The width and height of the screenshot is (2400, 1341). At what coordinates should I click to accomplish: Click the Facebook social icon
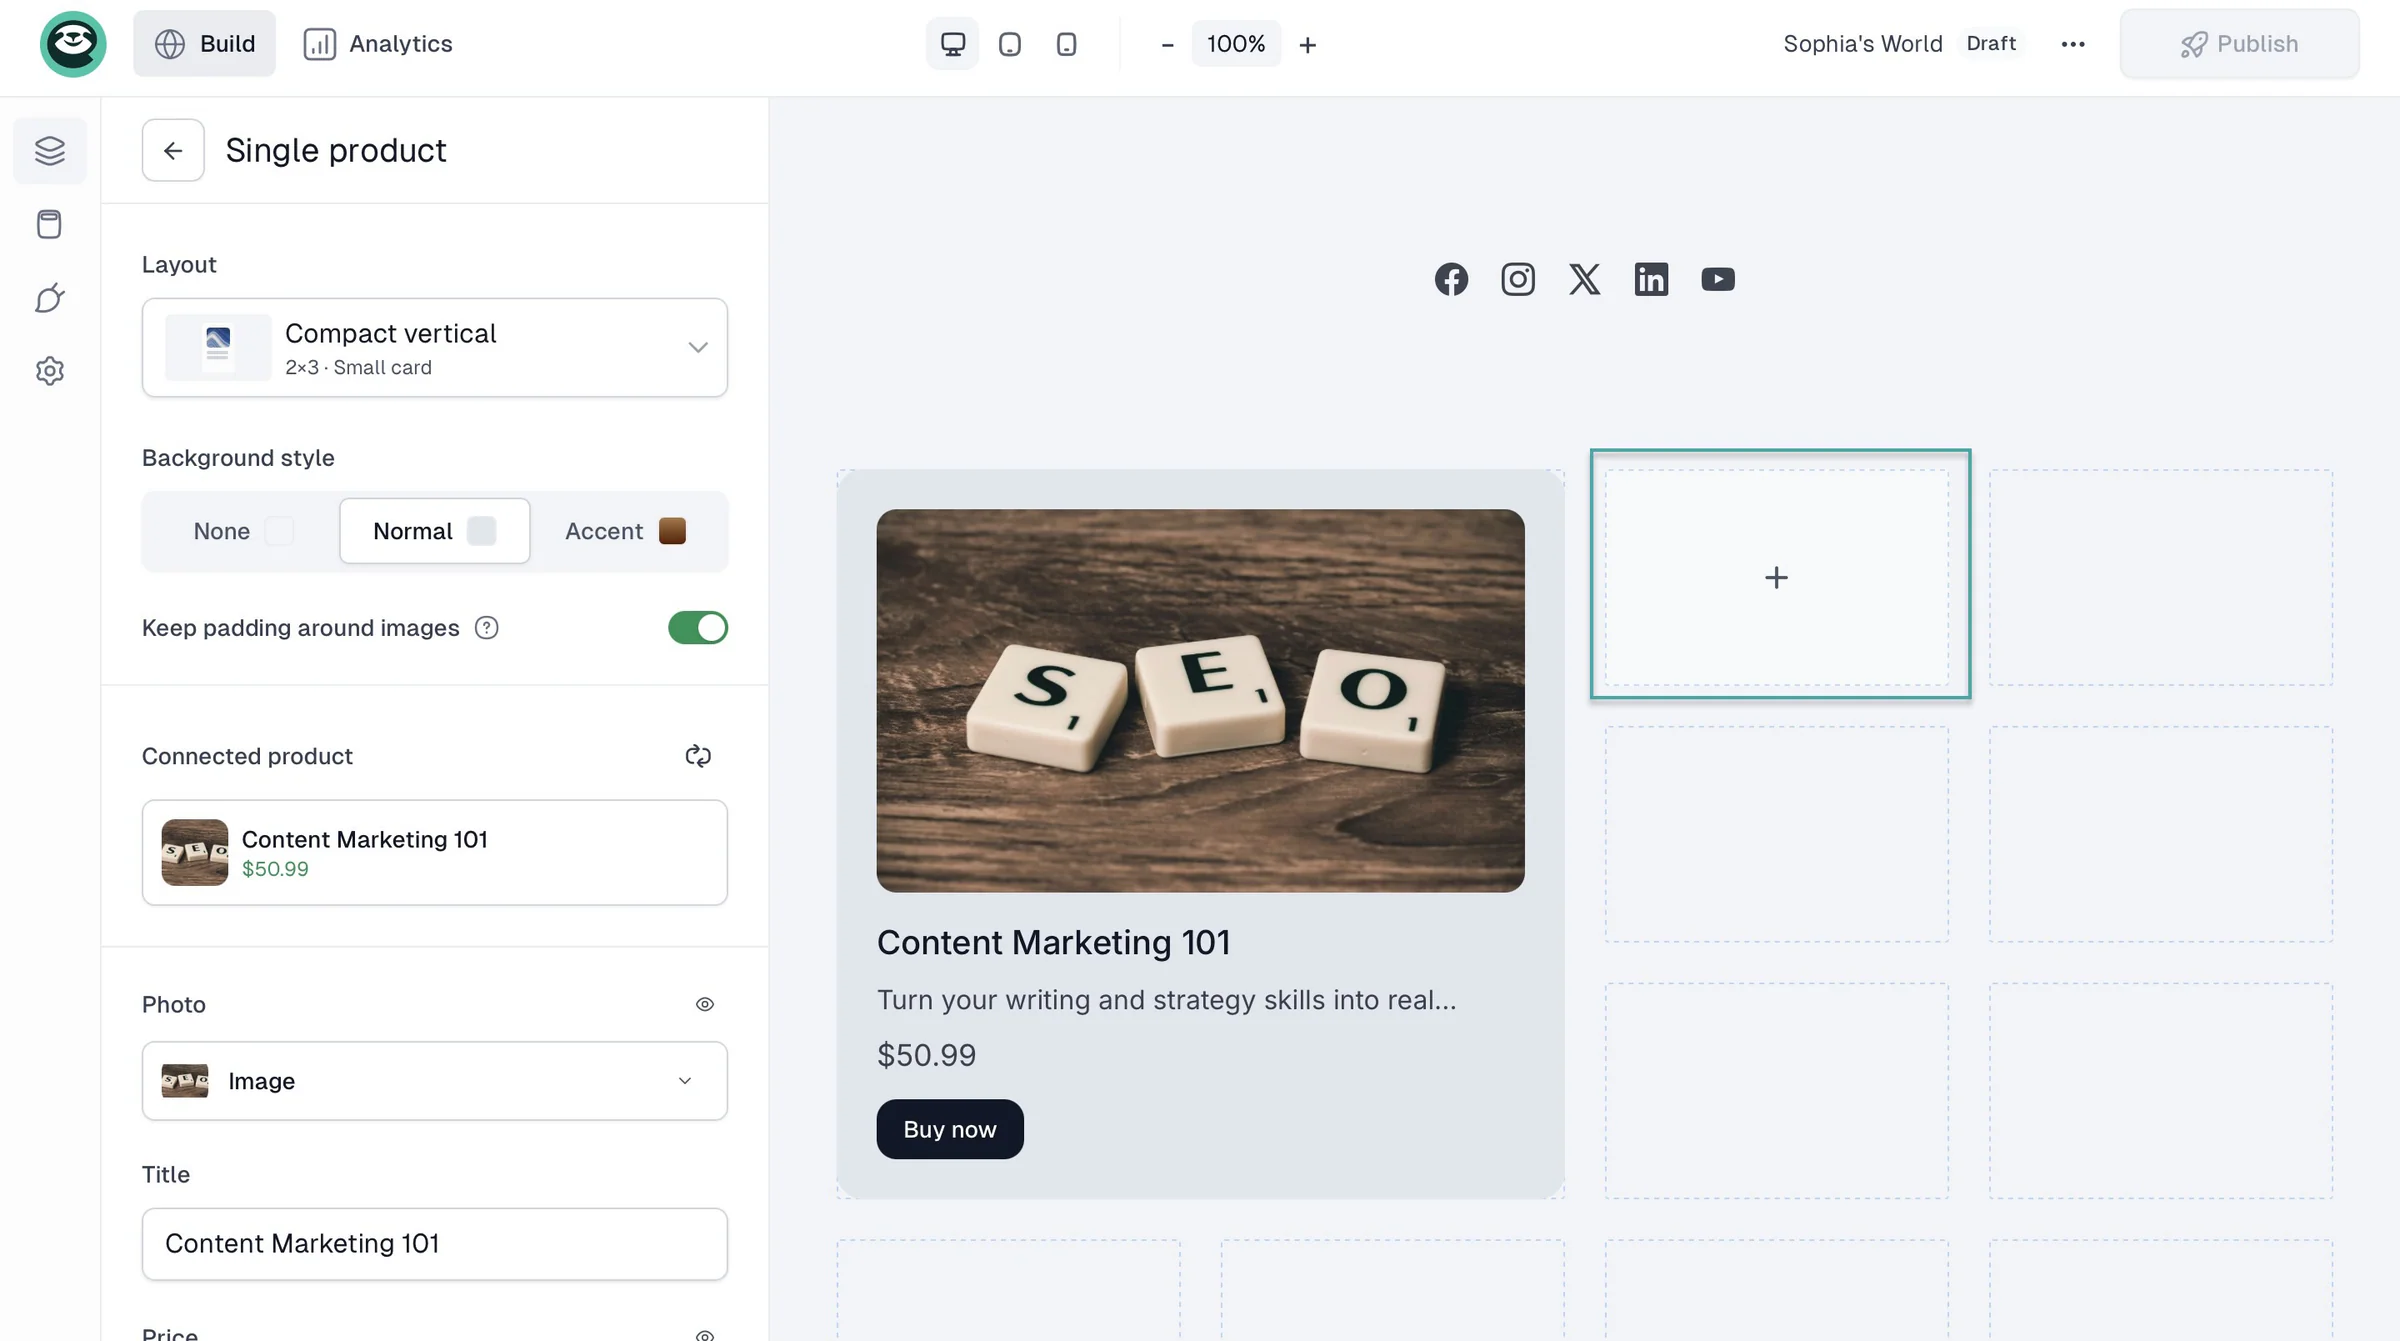tap(1451, 279)
